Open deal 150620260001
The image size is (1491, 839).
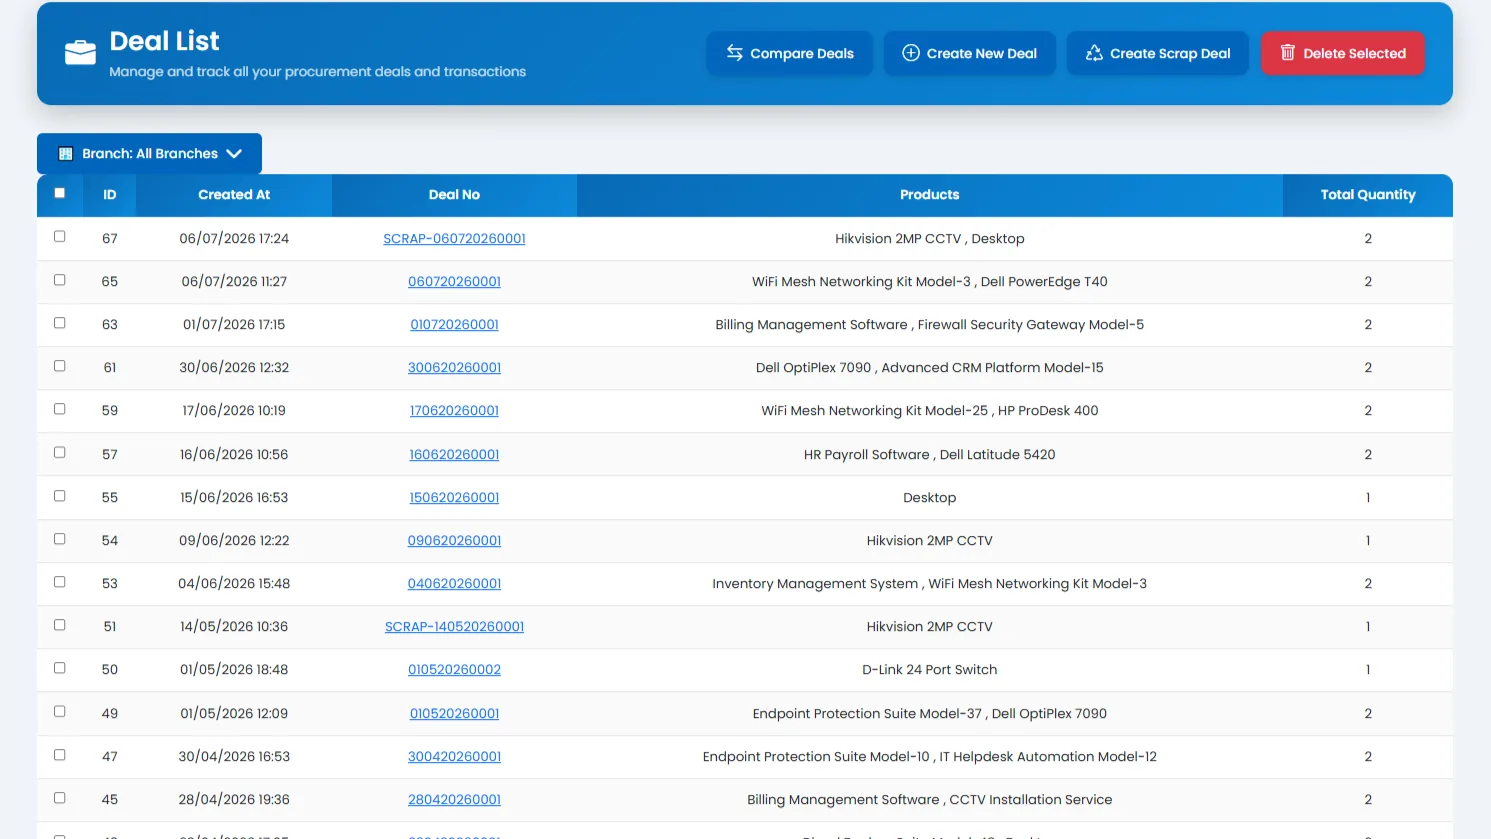(454, 498)
